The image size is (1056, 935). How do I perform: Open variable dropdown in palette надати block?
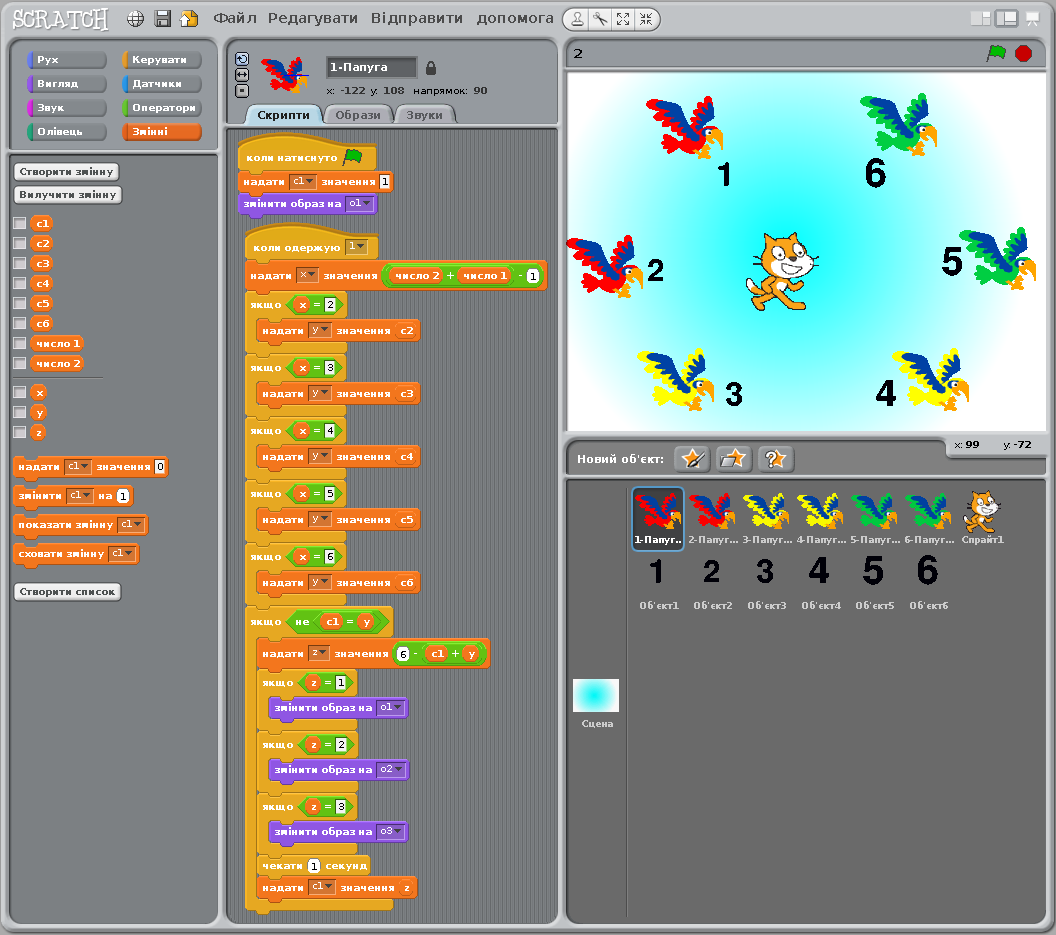pos(77,466)
